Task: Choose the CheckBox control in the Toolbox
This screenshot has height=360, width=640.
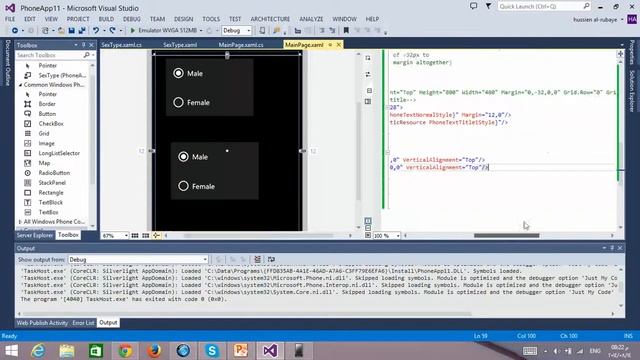Action: [51, 124]
